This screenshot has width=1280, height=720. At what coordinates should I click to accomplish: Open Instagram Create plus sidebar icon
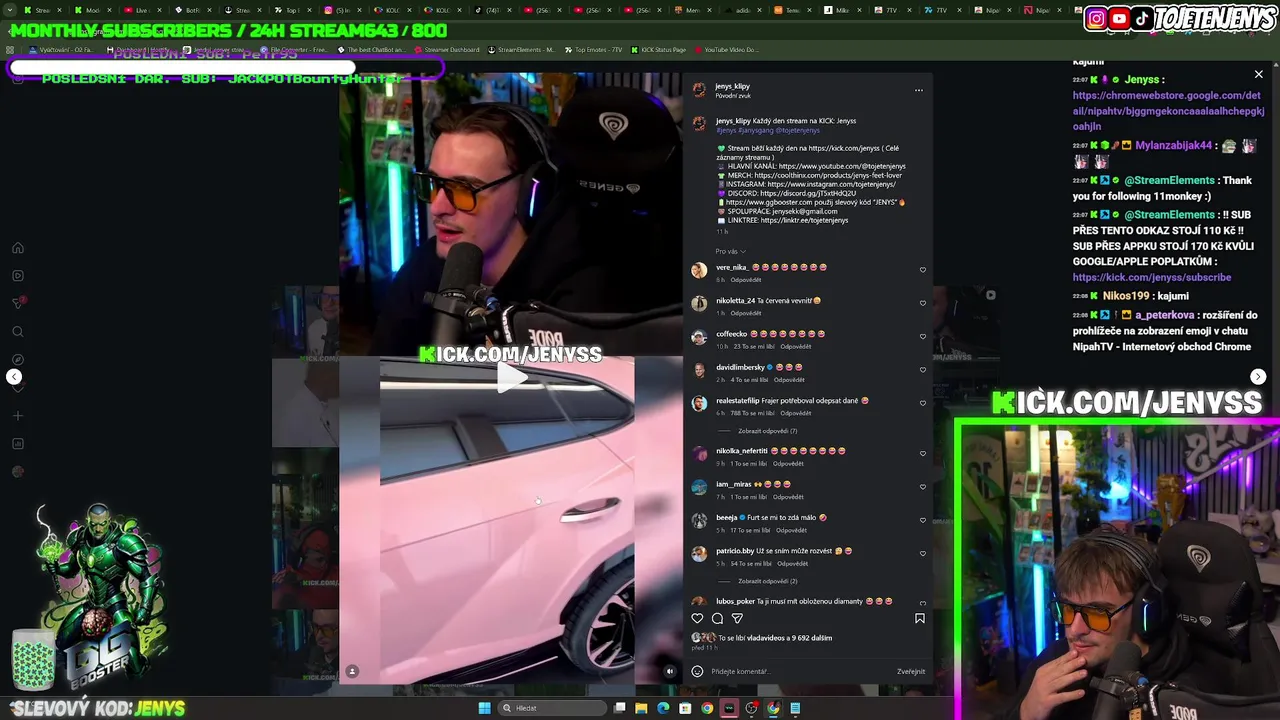pyautogui.click(x=18, y=416)
